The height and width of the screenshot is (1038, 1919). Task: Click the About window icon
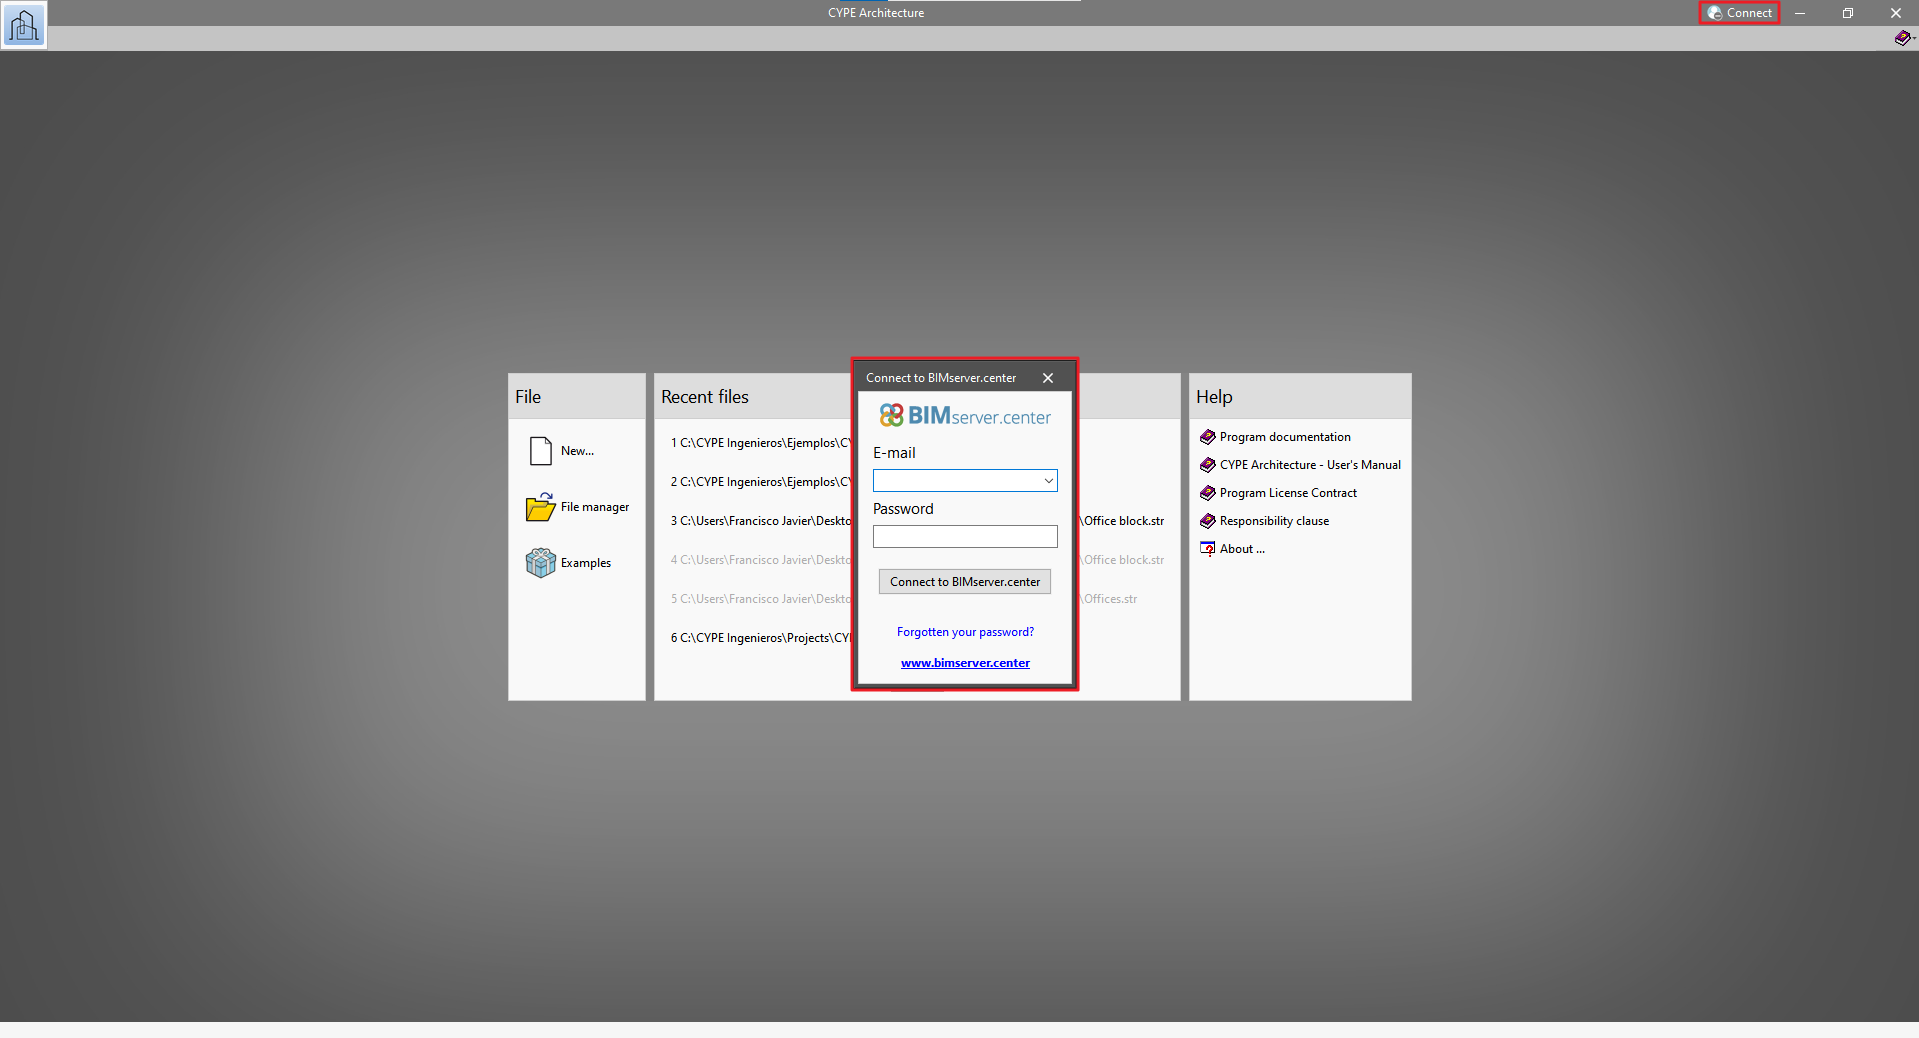[x=1207, y=549]
